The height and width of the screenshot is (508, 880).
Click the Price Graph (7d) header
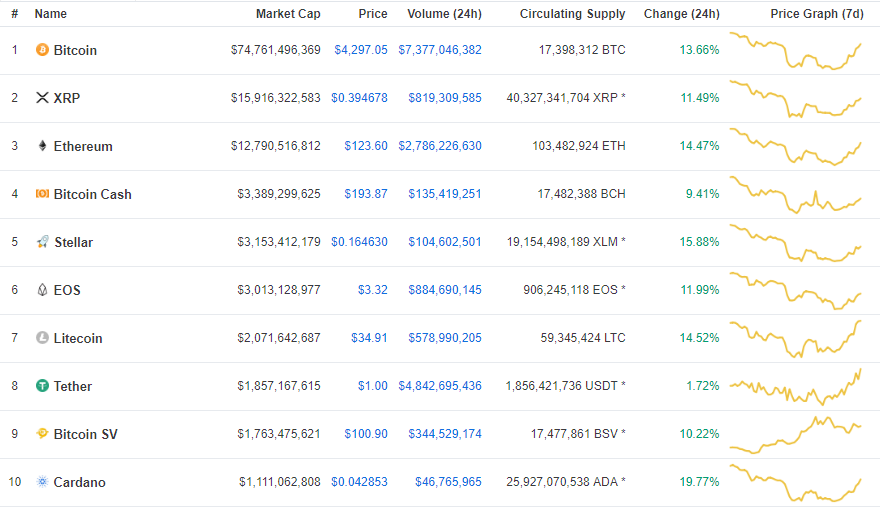click(817, 14)
